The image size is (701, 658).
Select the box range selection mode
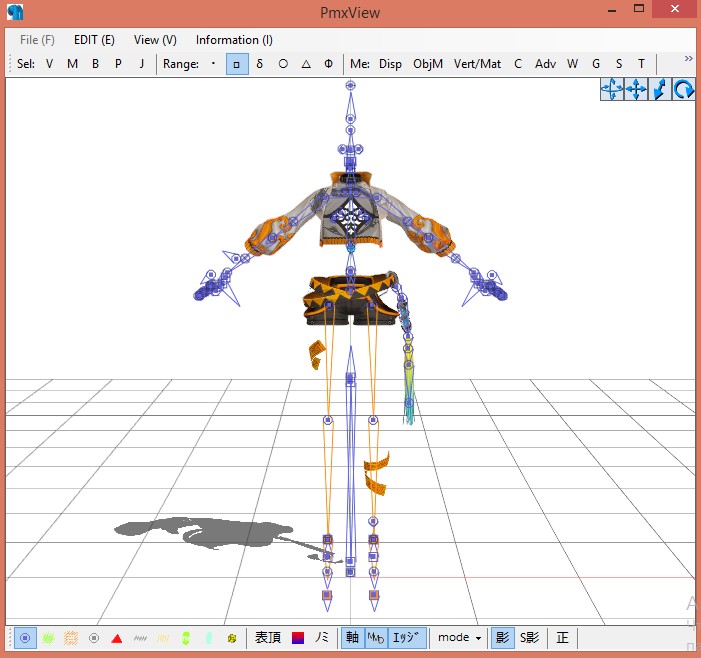[237, 64]
